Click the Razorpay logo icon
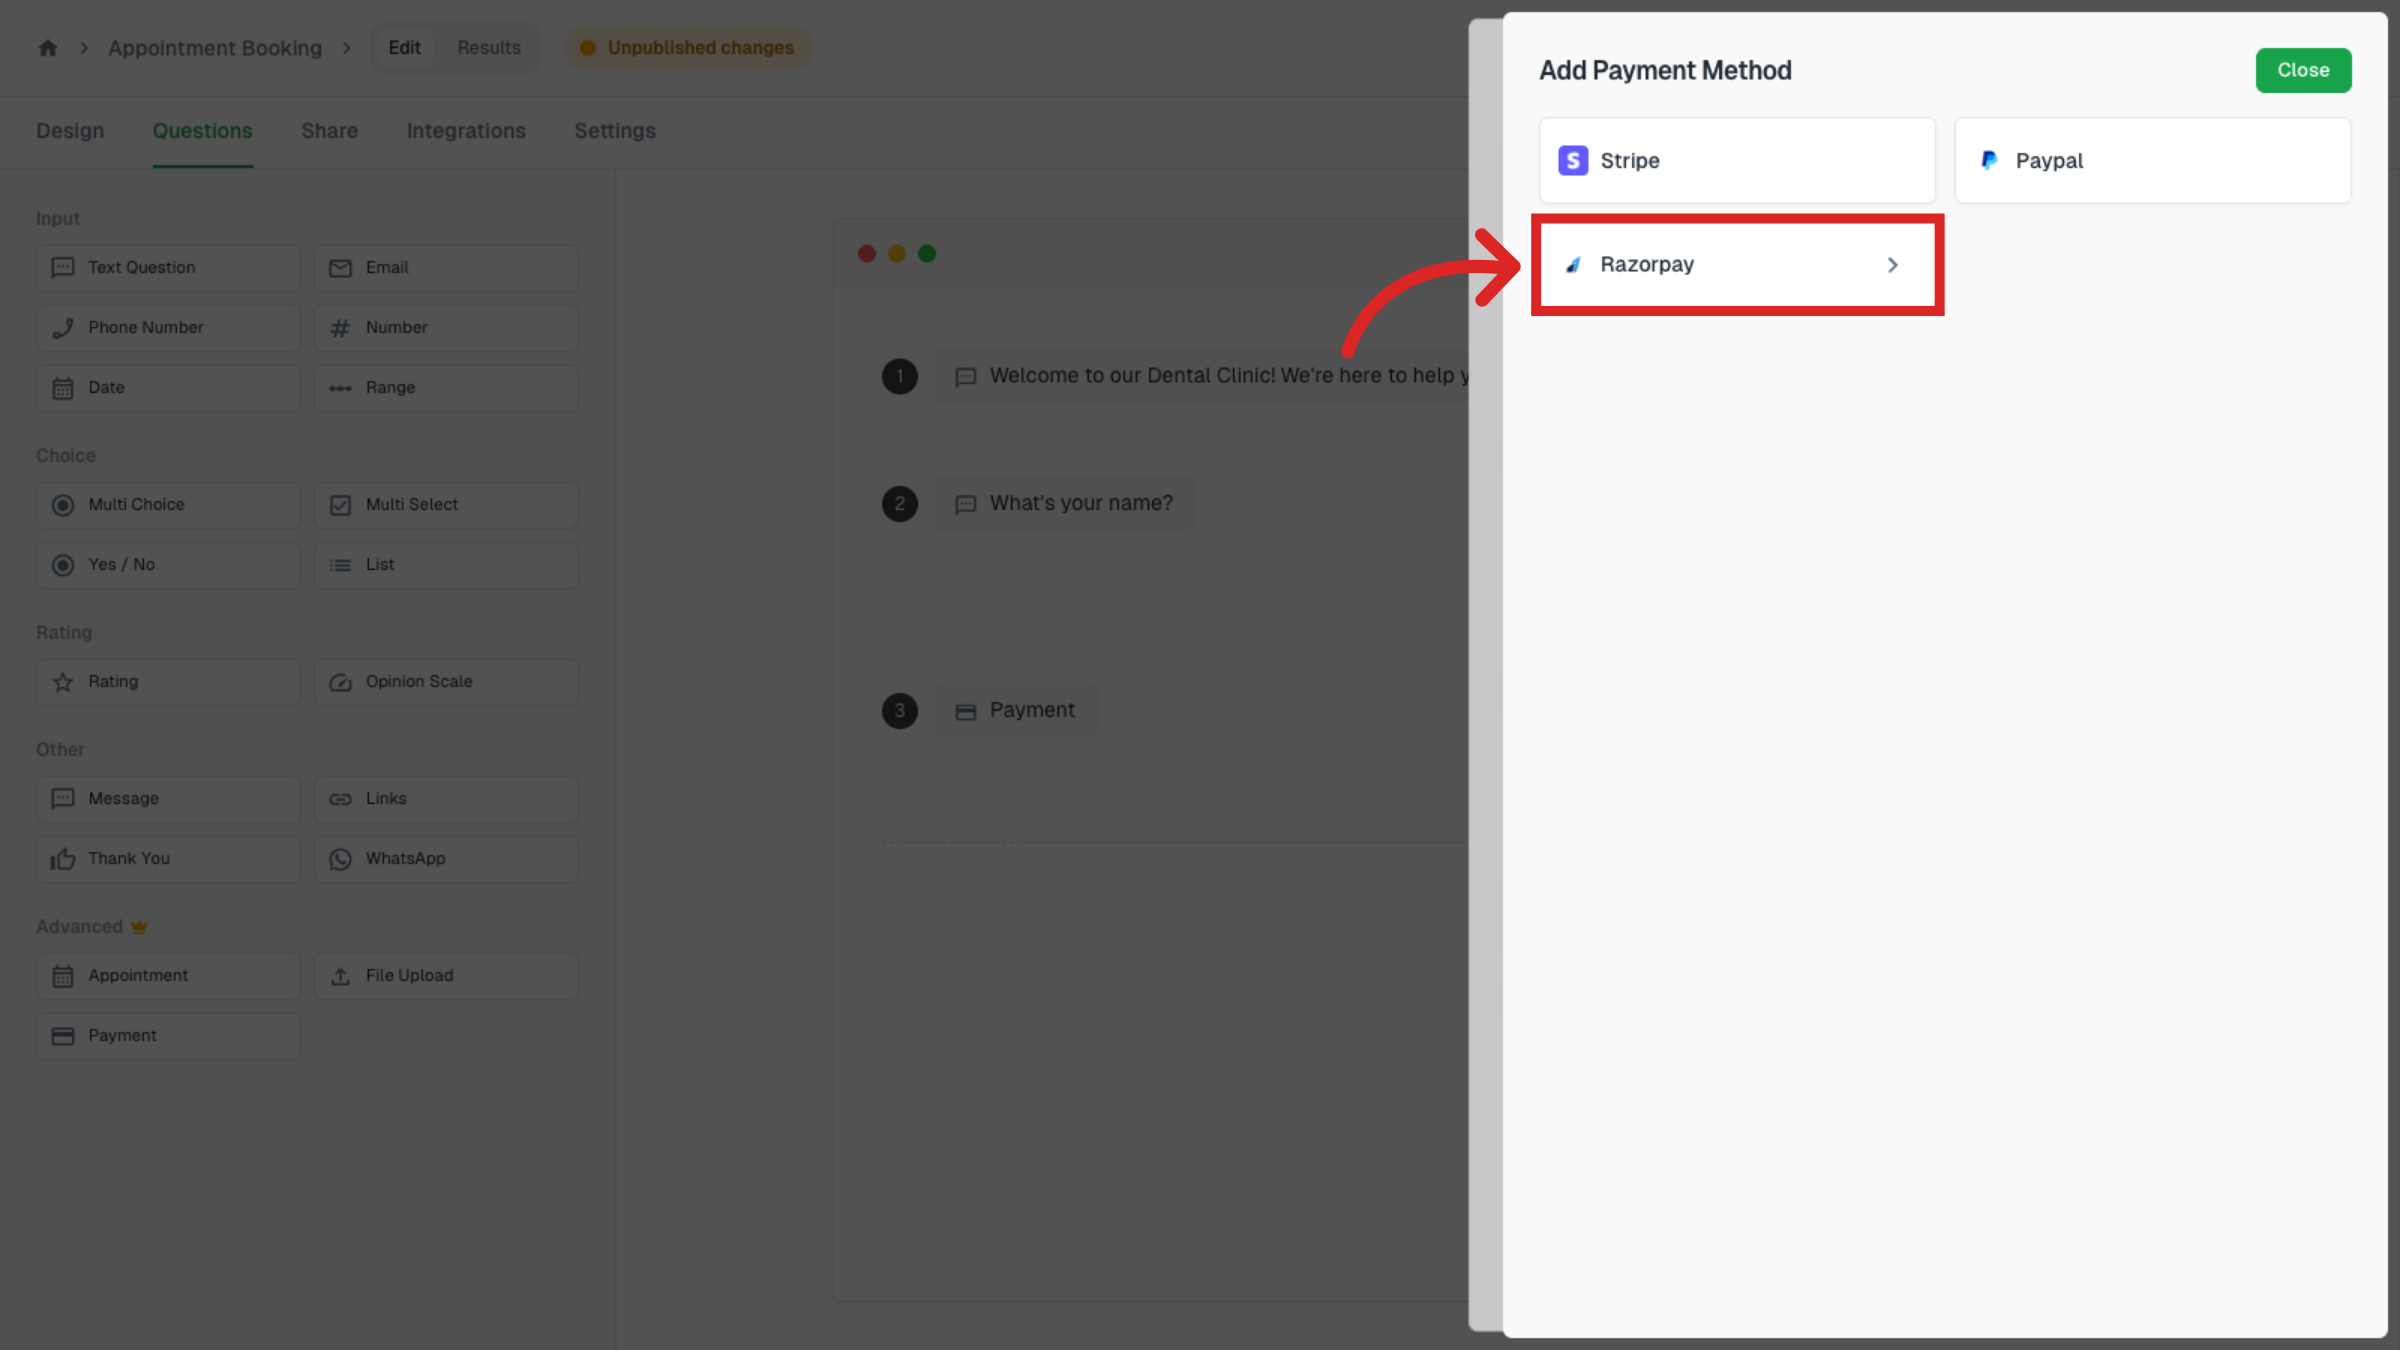 (x=1573, y=265)
